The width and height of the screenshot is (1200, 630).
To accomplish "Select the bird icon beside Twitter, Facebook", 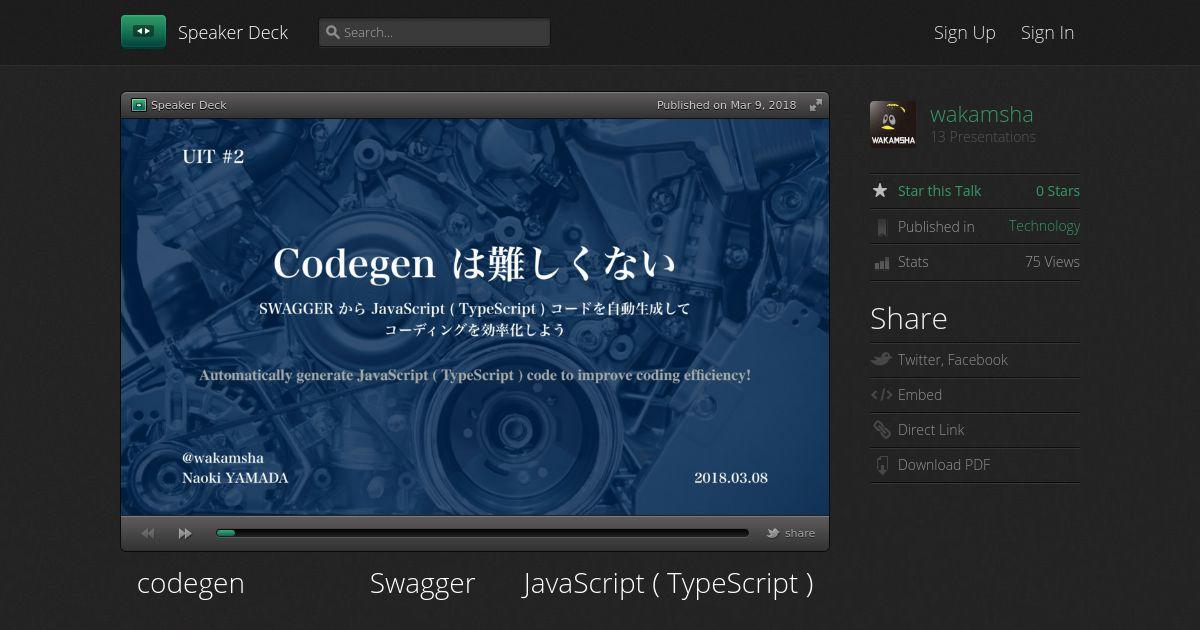I will pyautogui.click(x=880, y=359).
